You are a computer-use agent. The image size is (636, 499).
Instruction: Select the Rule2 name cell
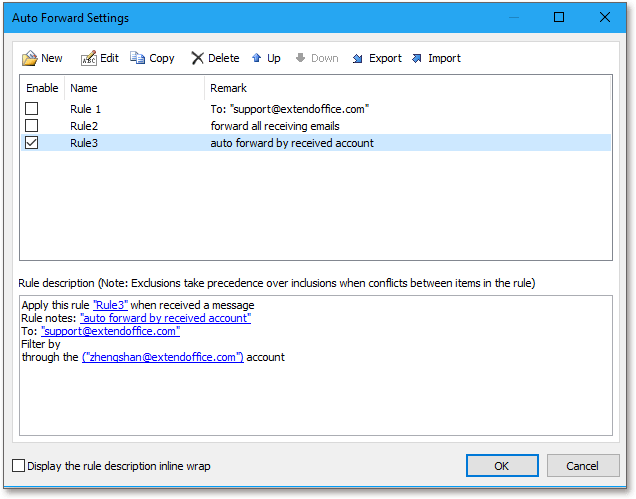(x=84, y=126)
